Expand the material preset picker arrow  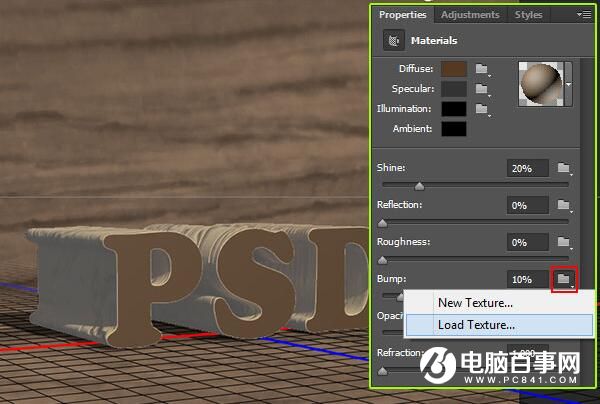(569, 84)
